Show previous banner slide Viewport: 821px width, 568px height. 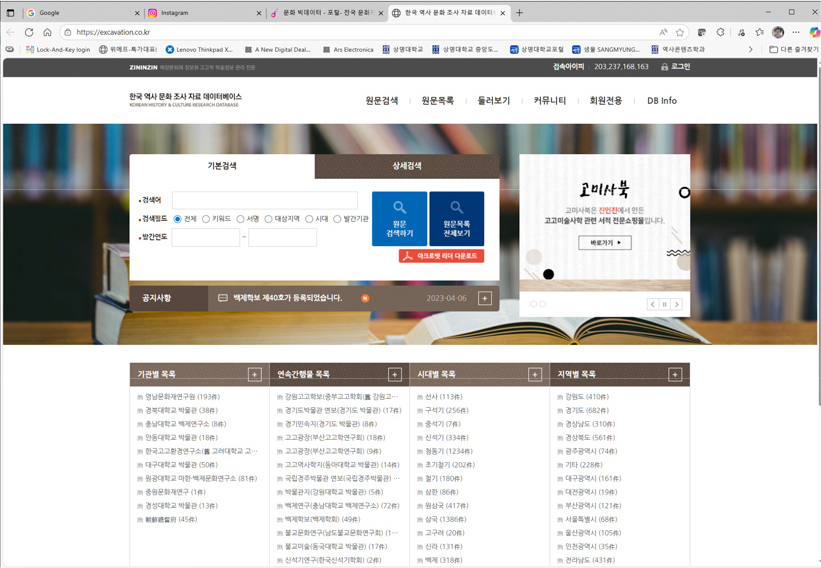click(x=652, y=304)
